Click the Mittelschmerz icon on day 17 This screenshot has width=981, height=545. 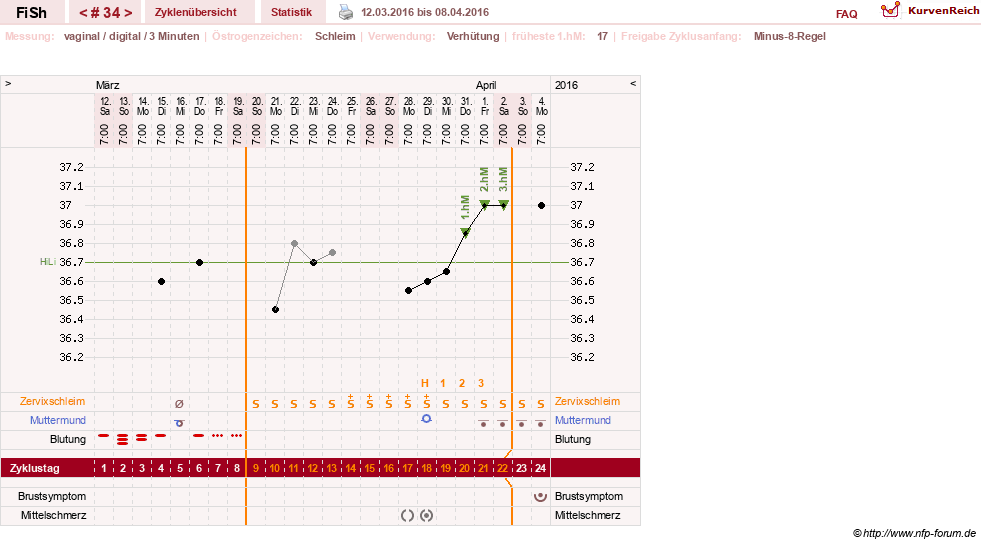pos(407,516)
